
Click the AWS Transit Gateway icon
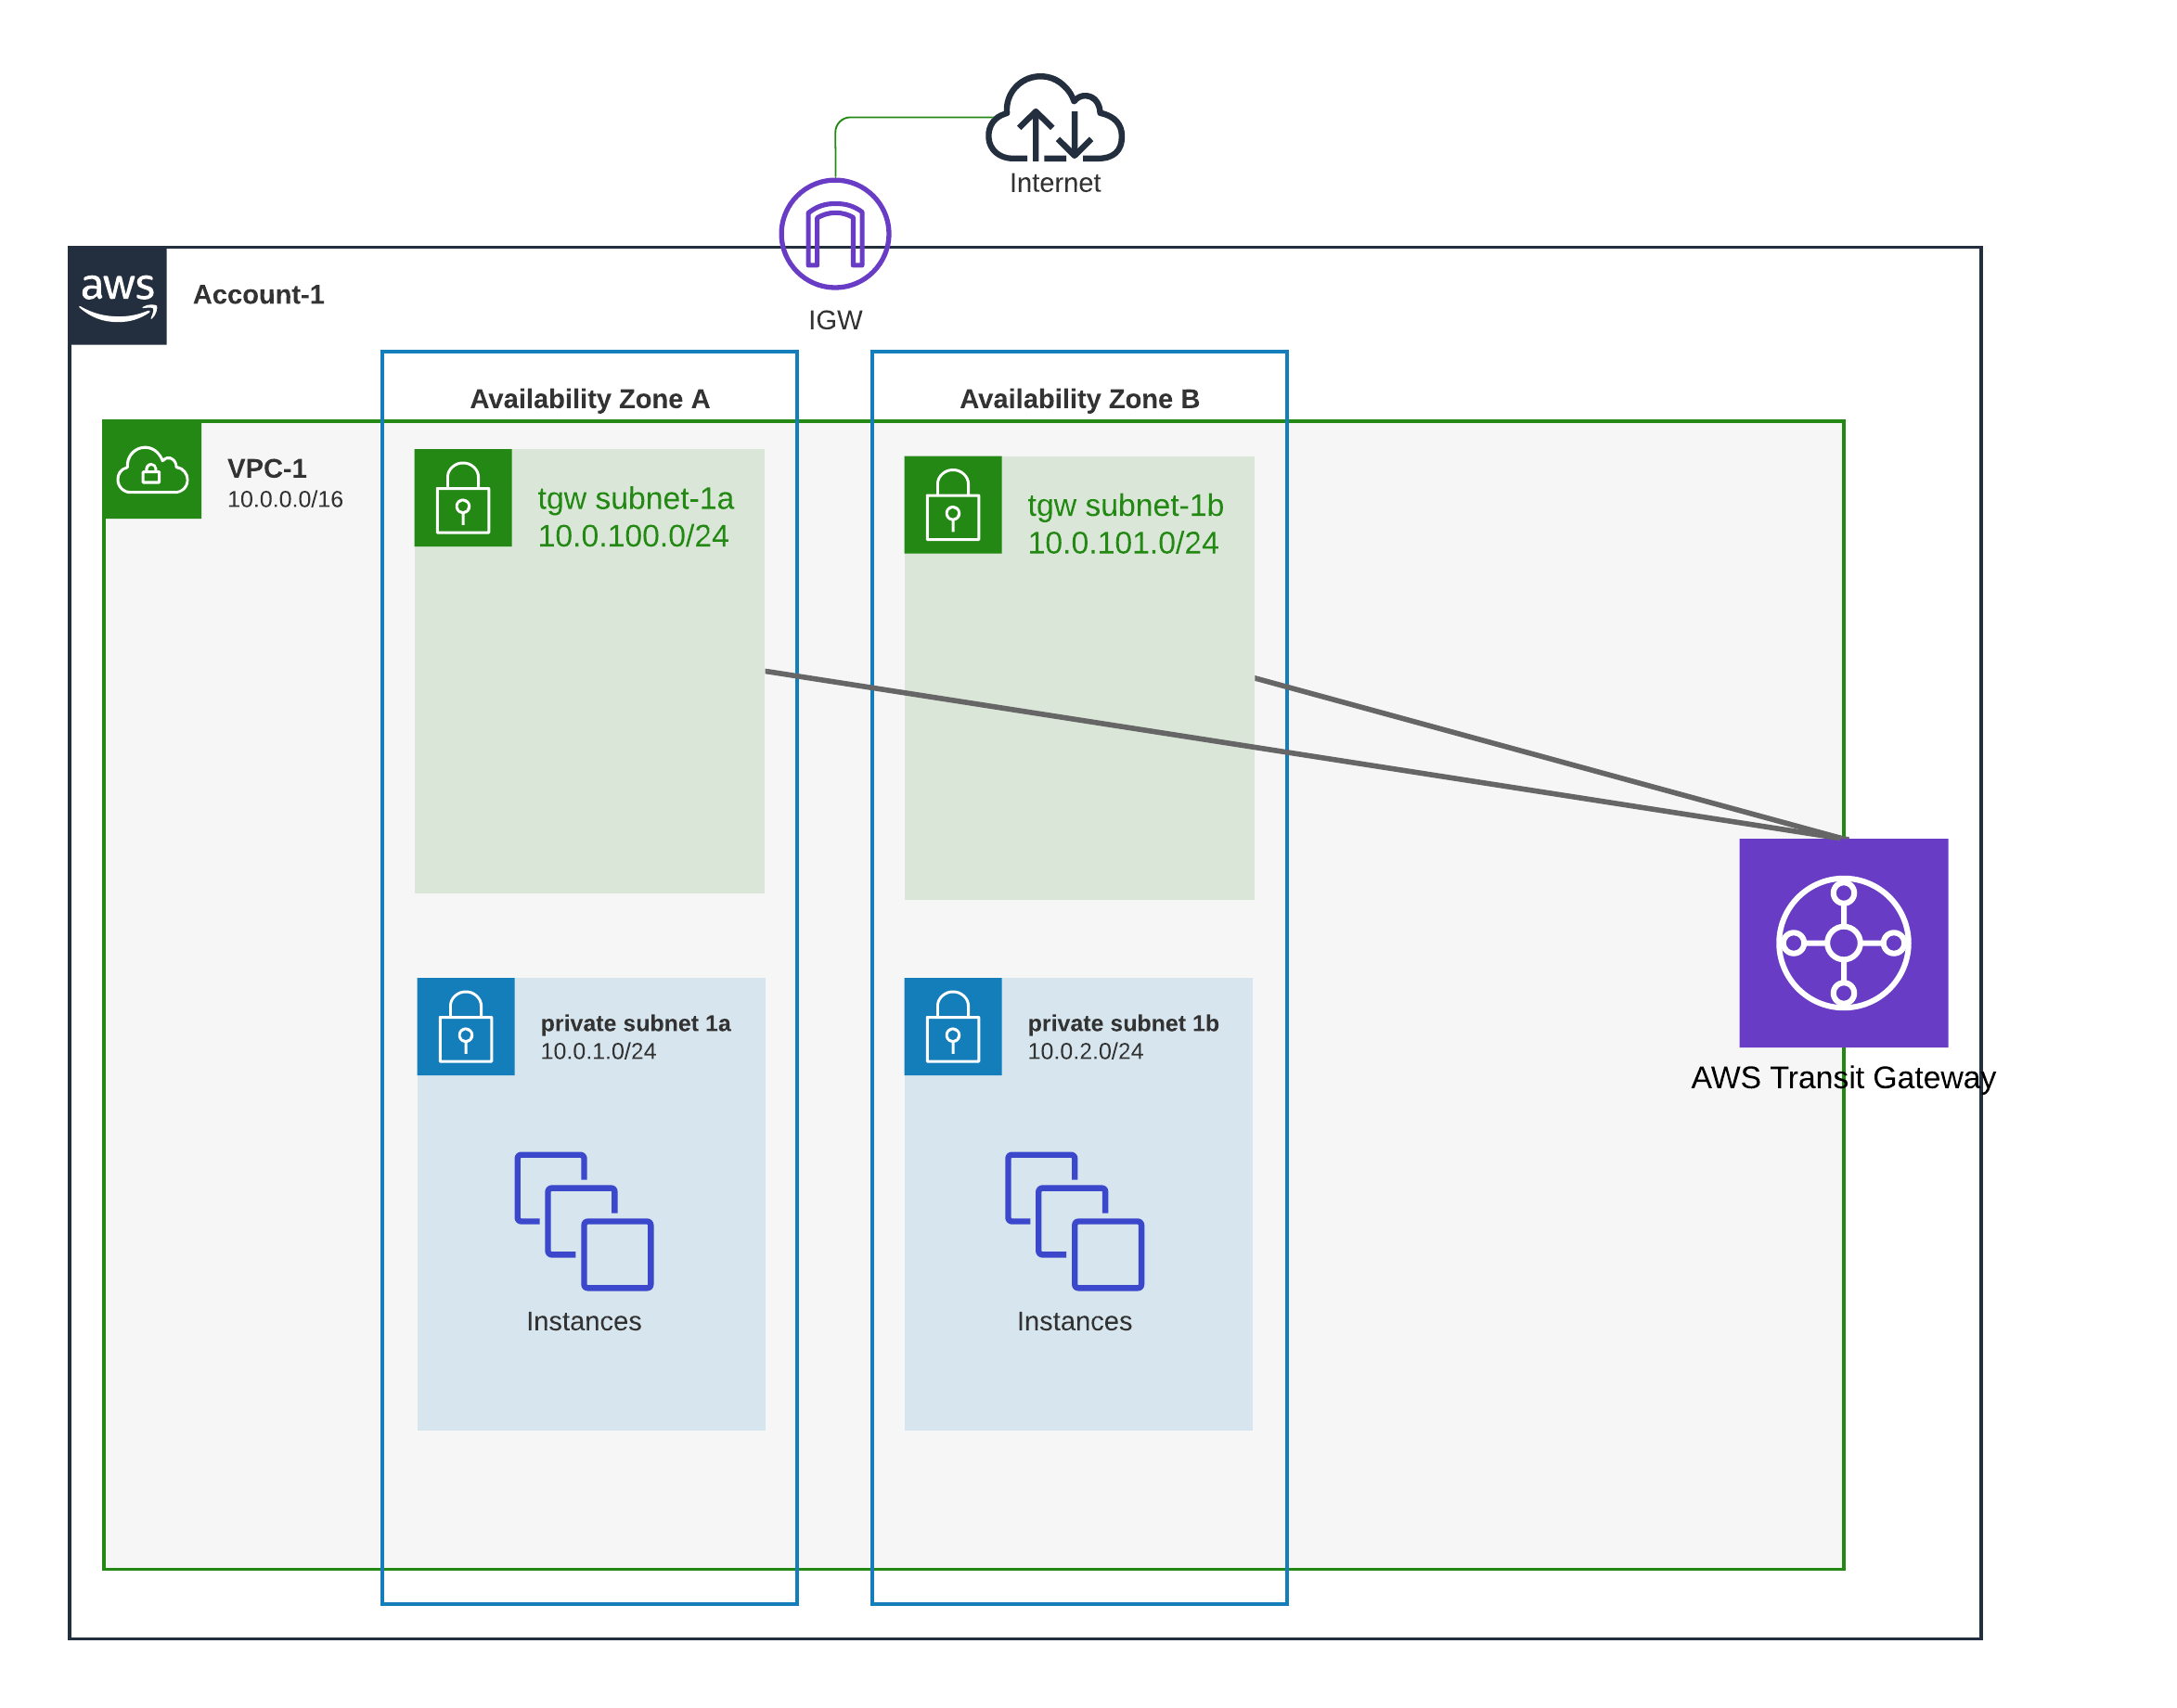click(x=1844, y=943)
